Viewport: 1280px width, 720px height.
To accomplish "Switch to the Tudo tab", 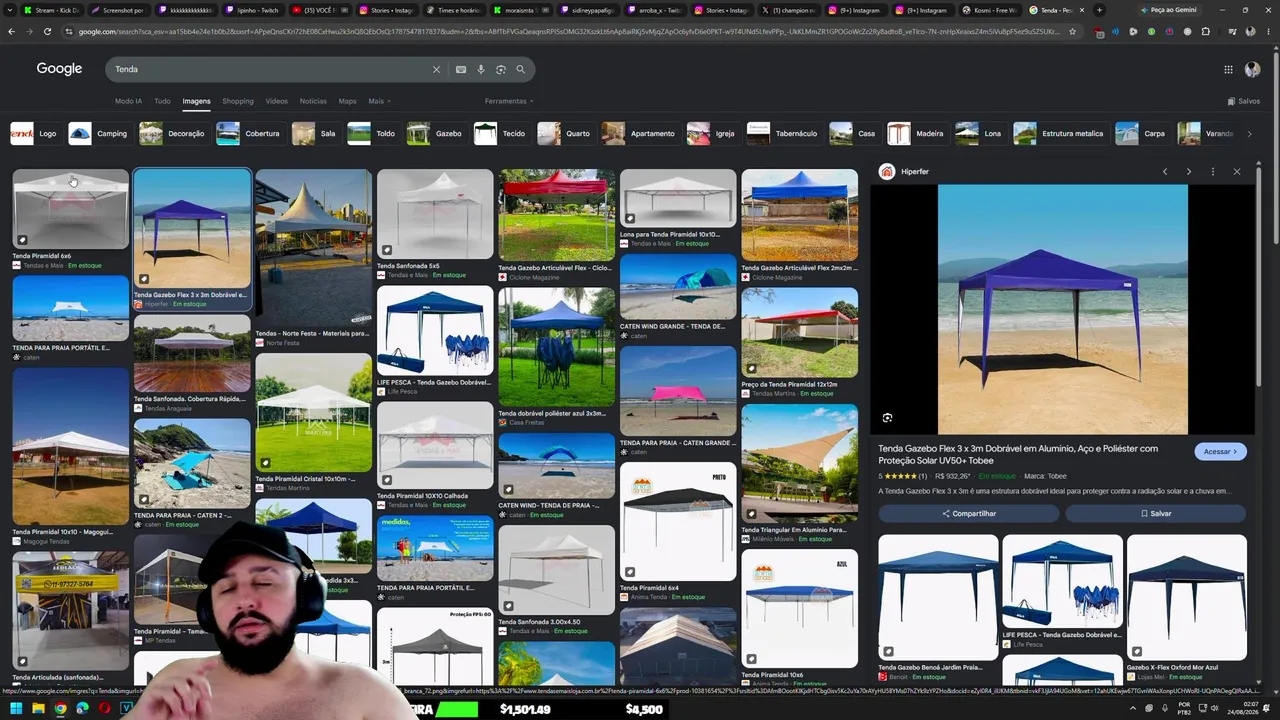I will [x=162, y=101].
